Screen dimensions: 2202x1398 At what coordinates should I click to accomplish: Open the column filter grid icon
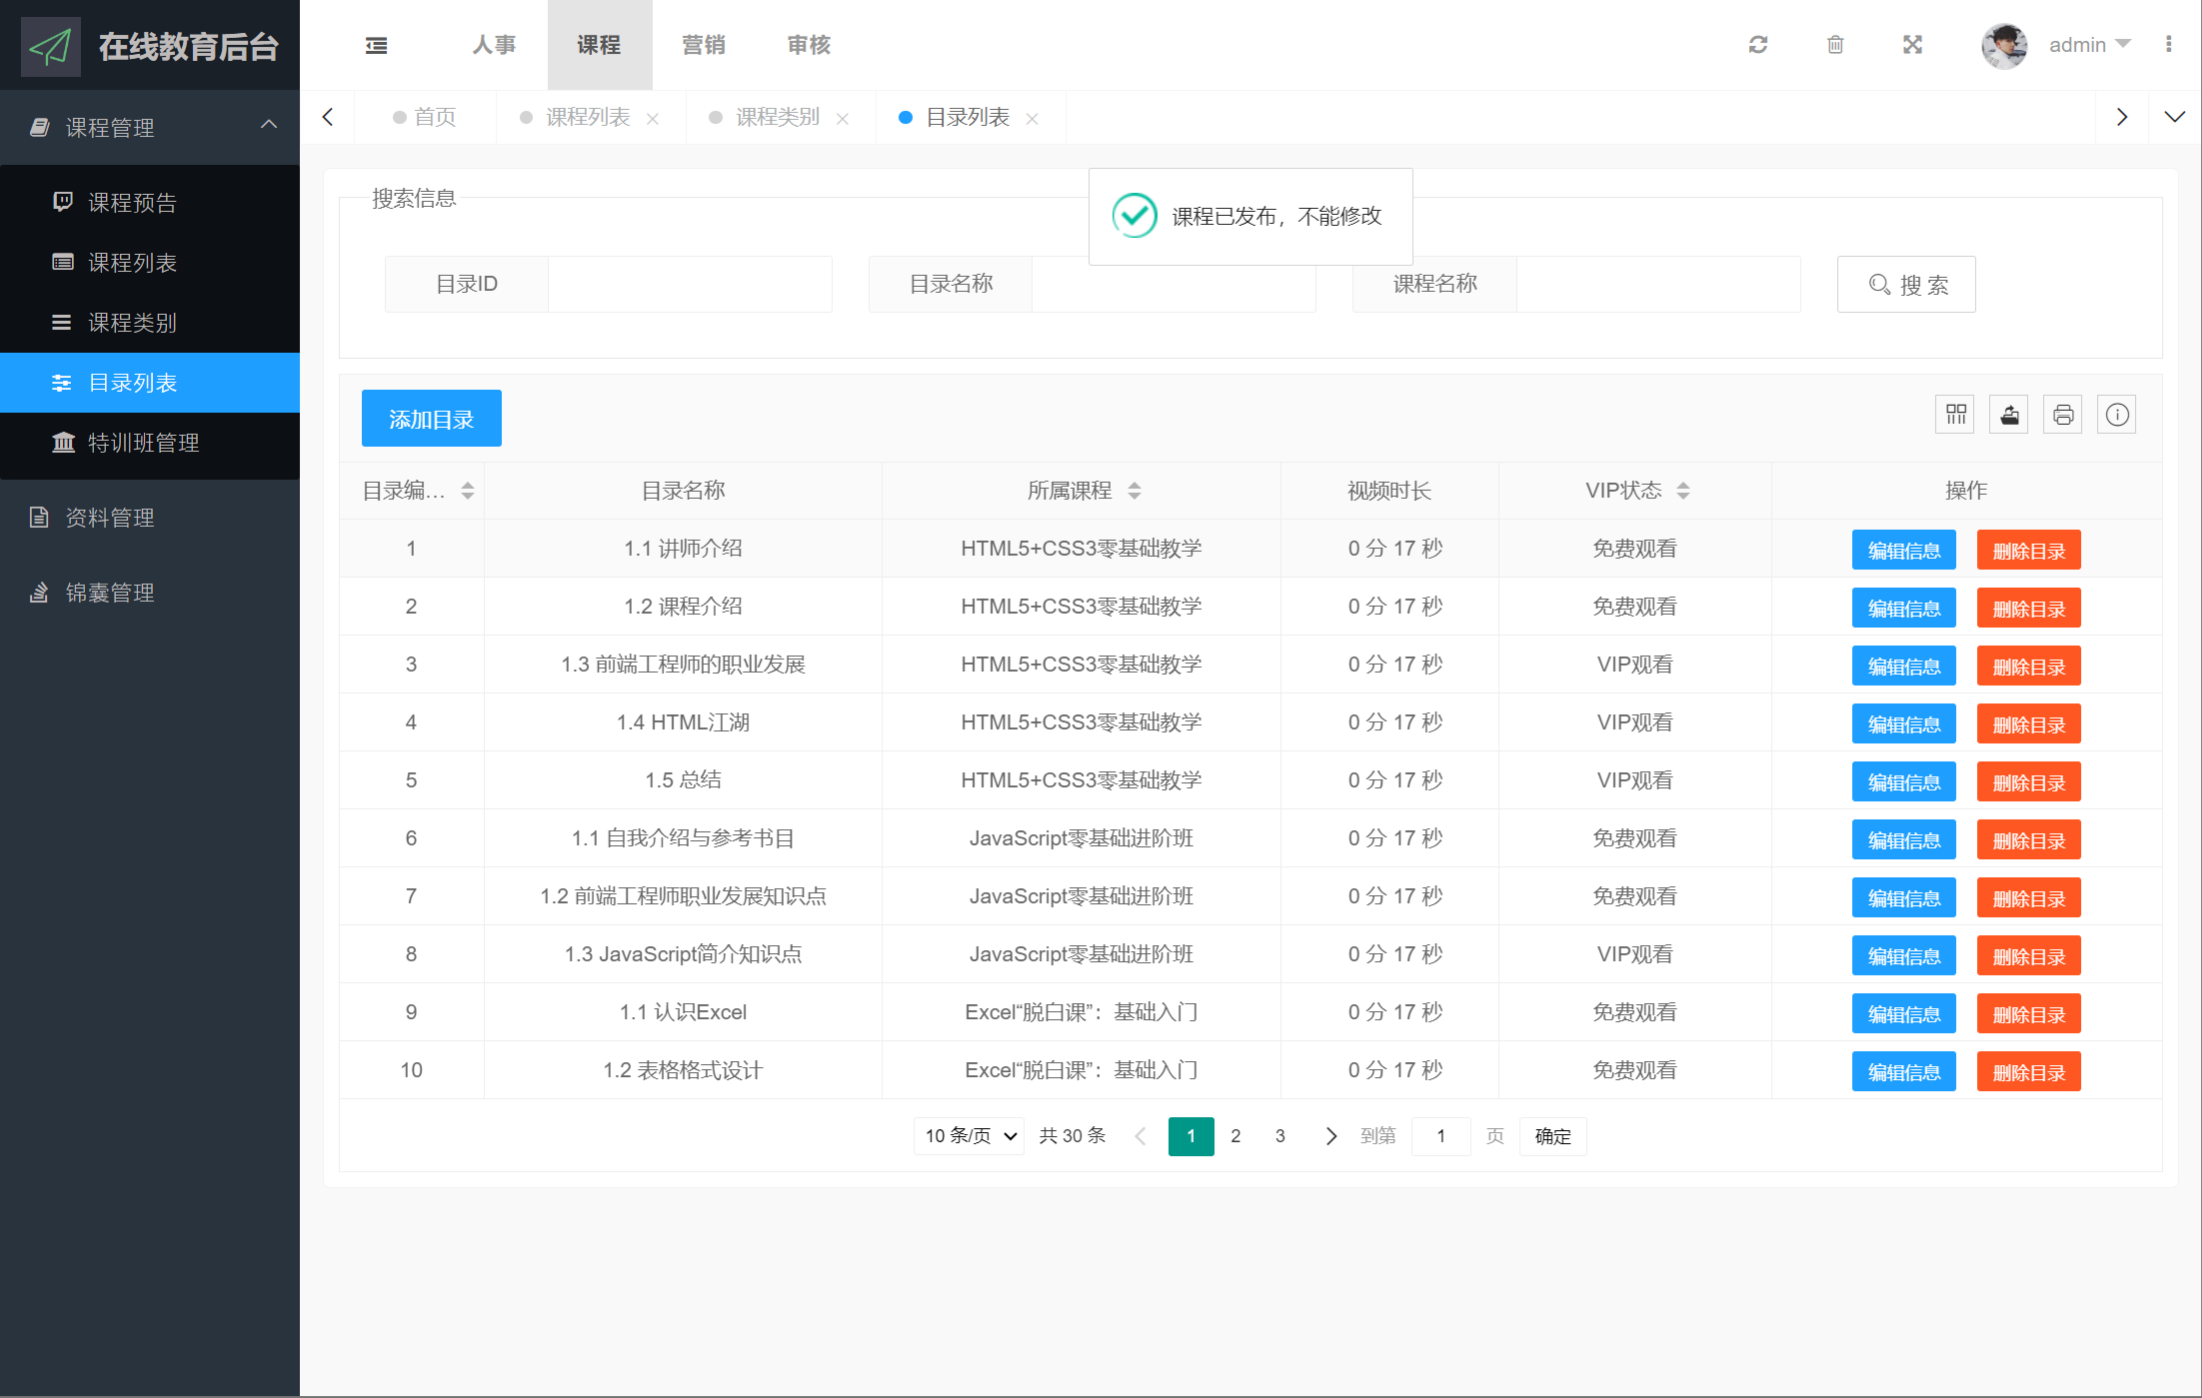coord(1955,415)
